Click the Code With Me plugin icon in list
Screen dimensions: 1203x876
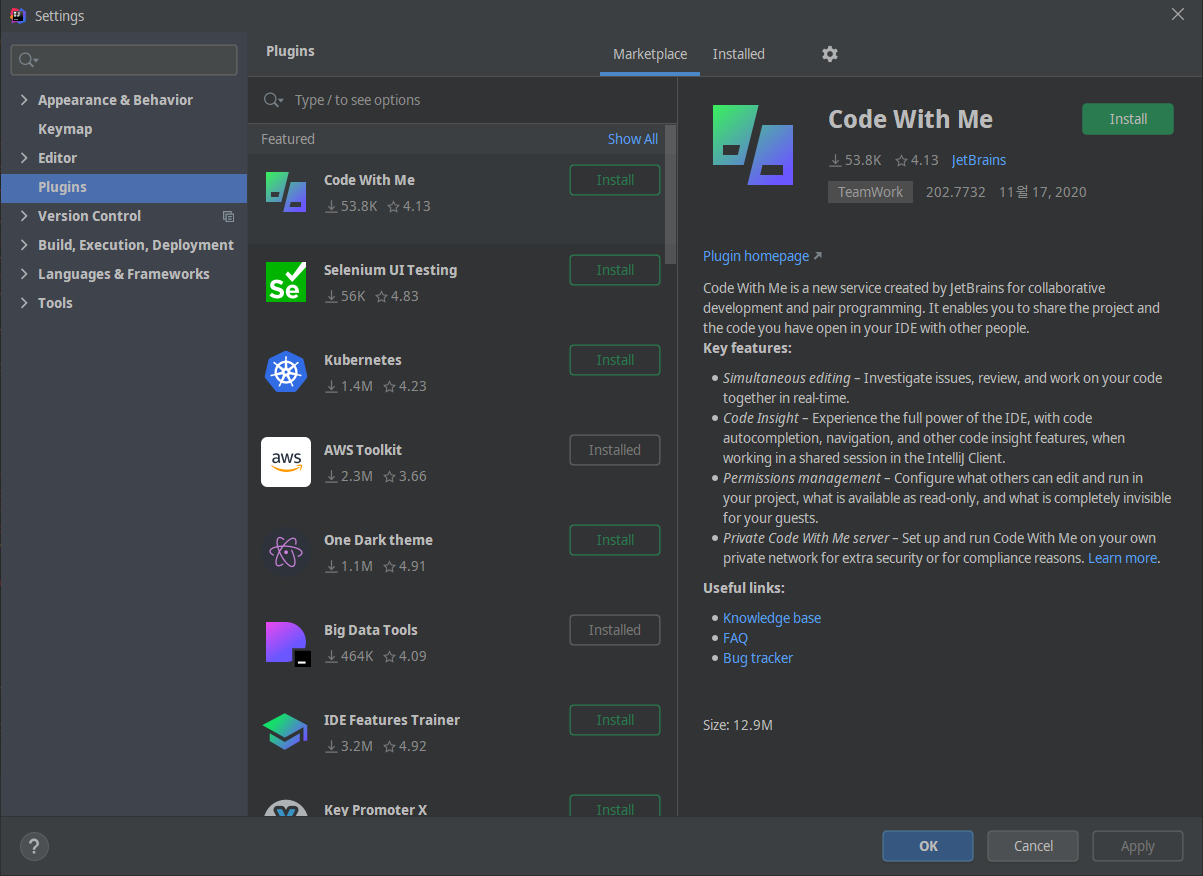(x=286, y=192)
